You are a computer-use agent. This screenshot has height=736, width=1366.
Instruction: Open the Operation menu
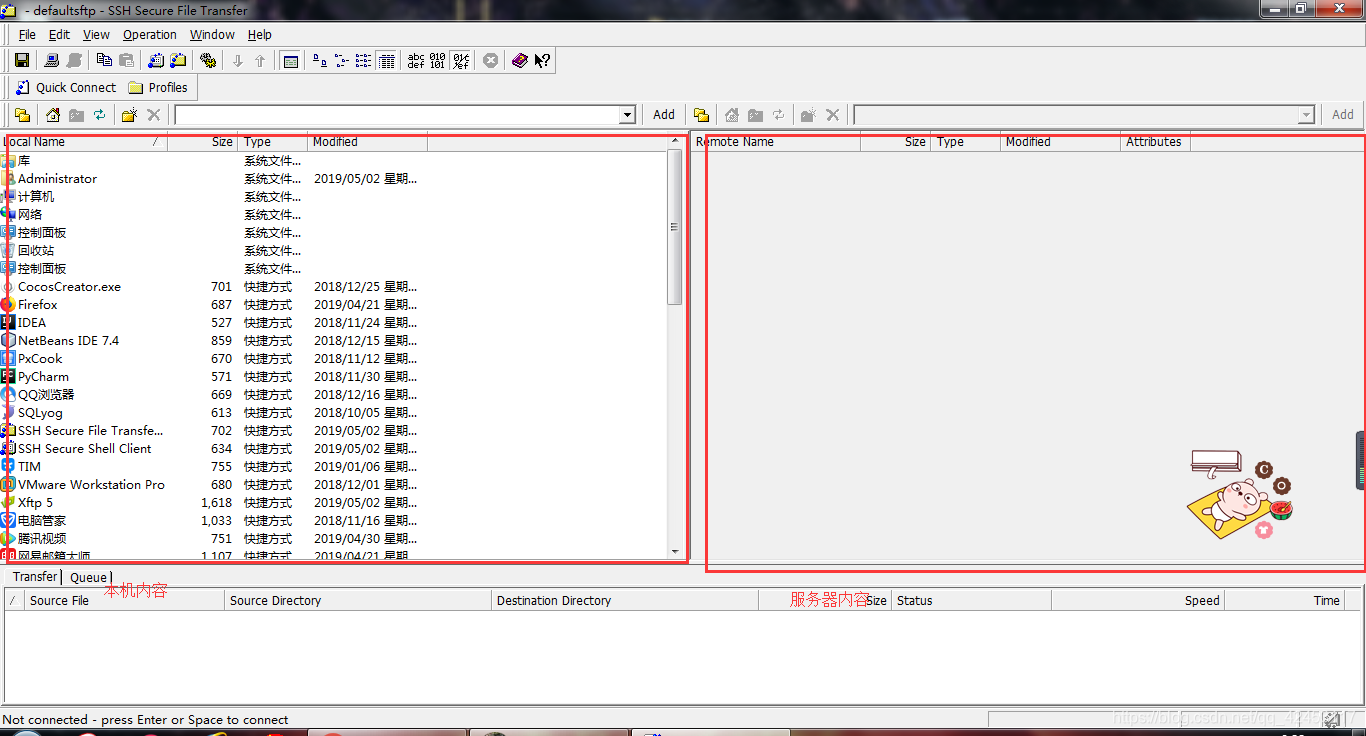150,34
